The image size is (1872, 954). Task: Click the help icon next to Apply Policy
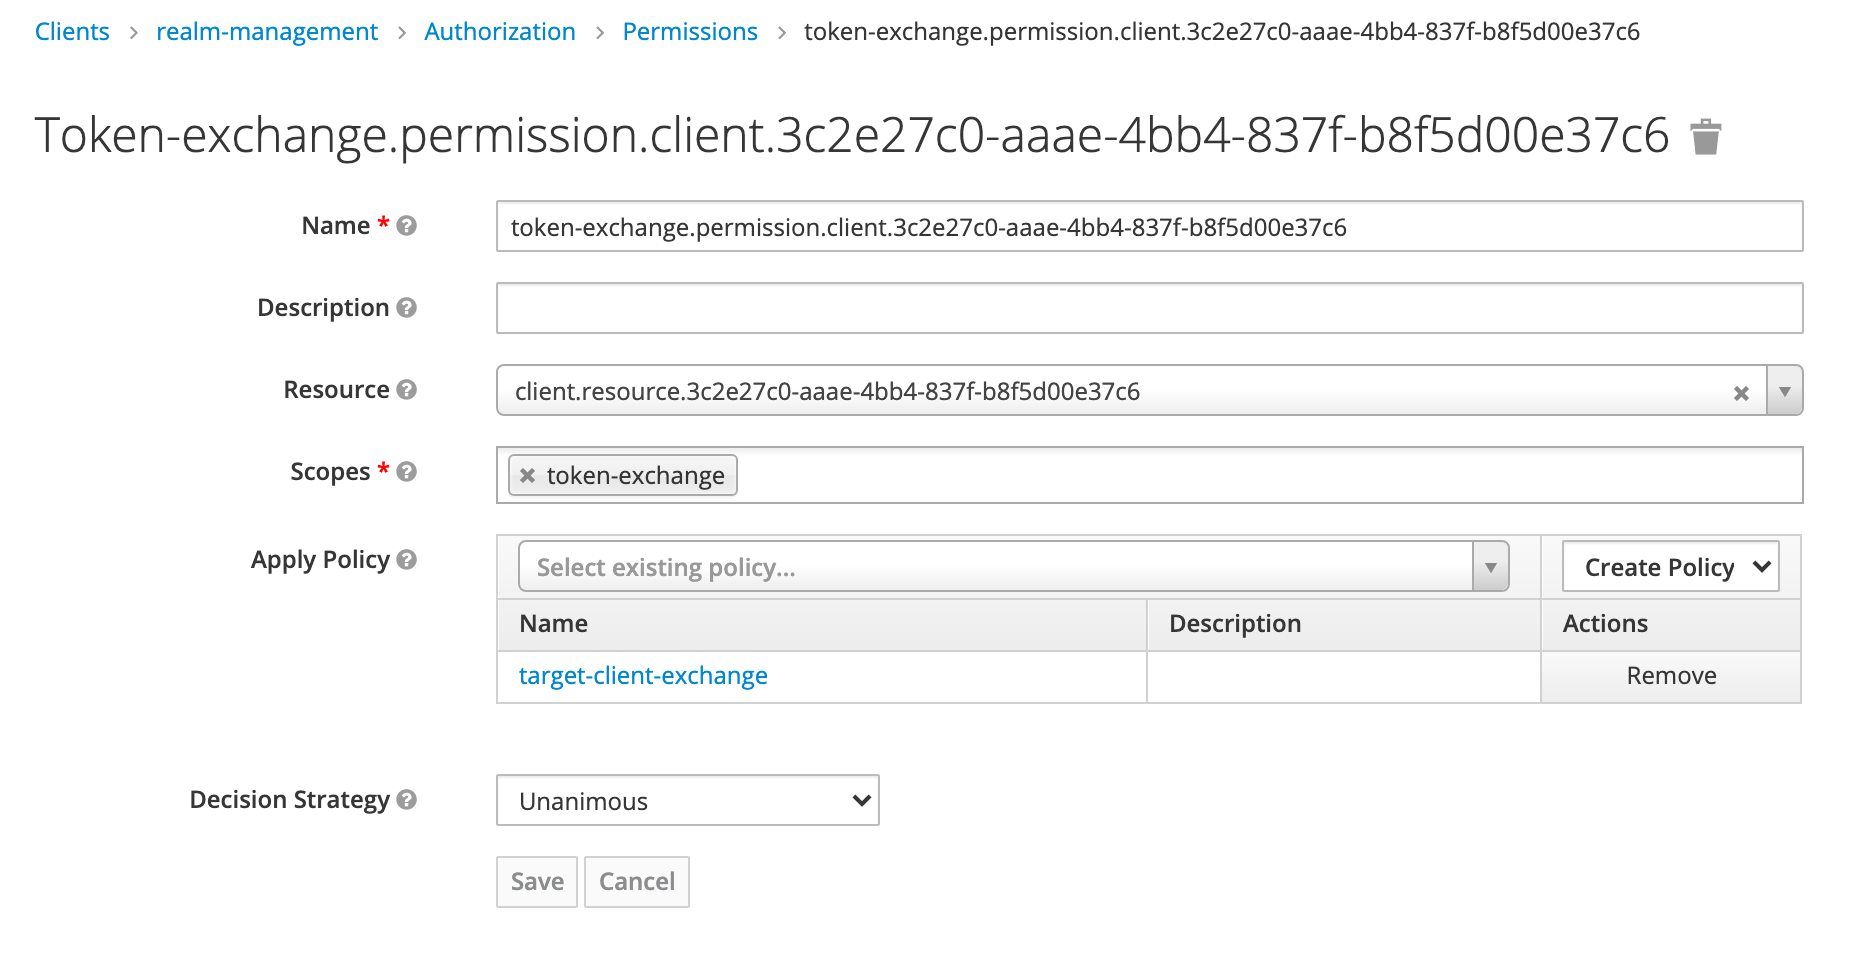(x=406, y=560)
